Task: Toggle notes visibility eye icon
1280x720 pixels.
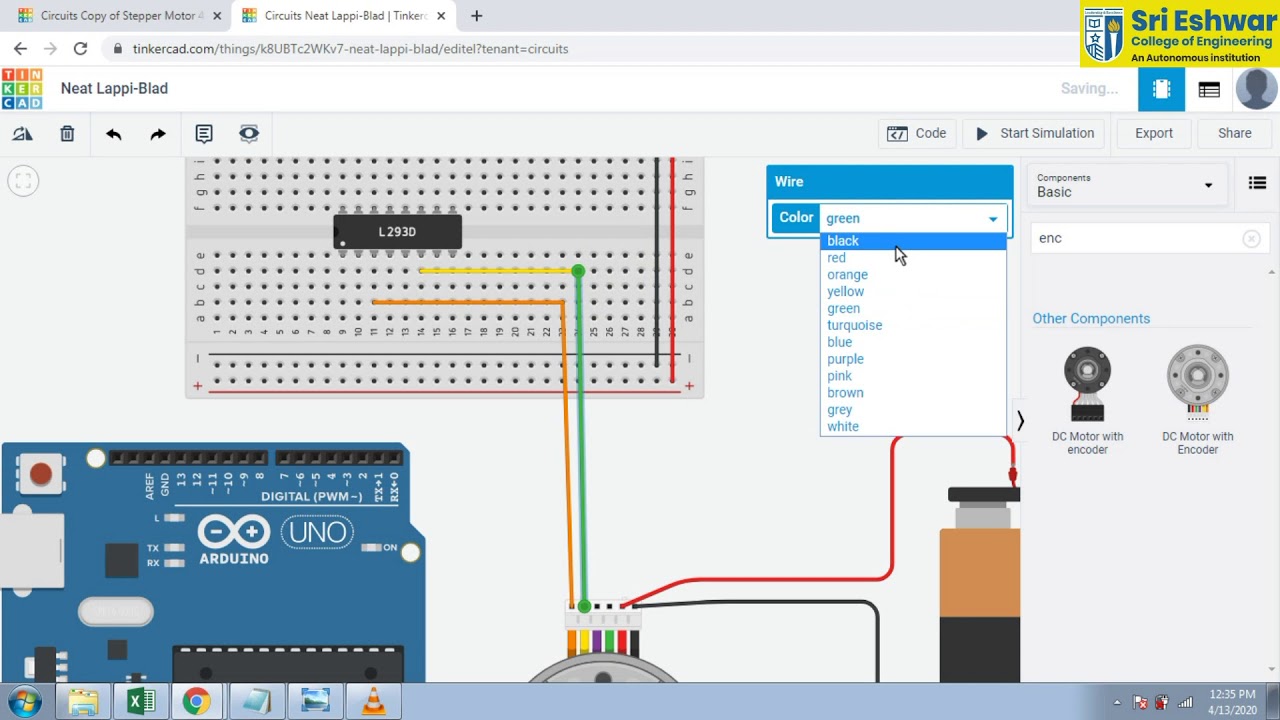Action: pos(249,133)
